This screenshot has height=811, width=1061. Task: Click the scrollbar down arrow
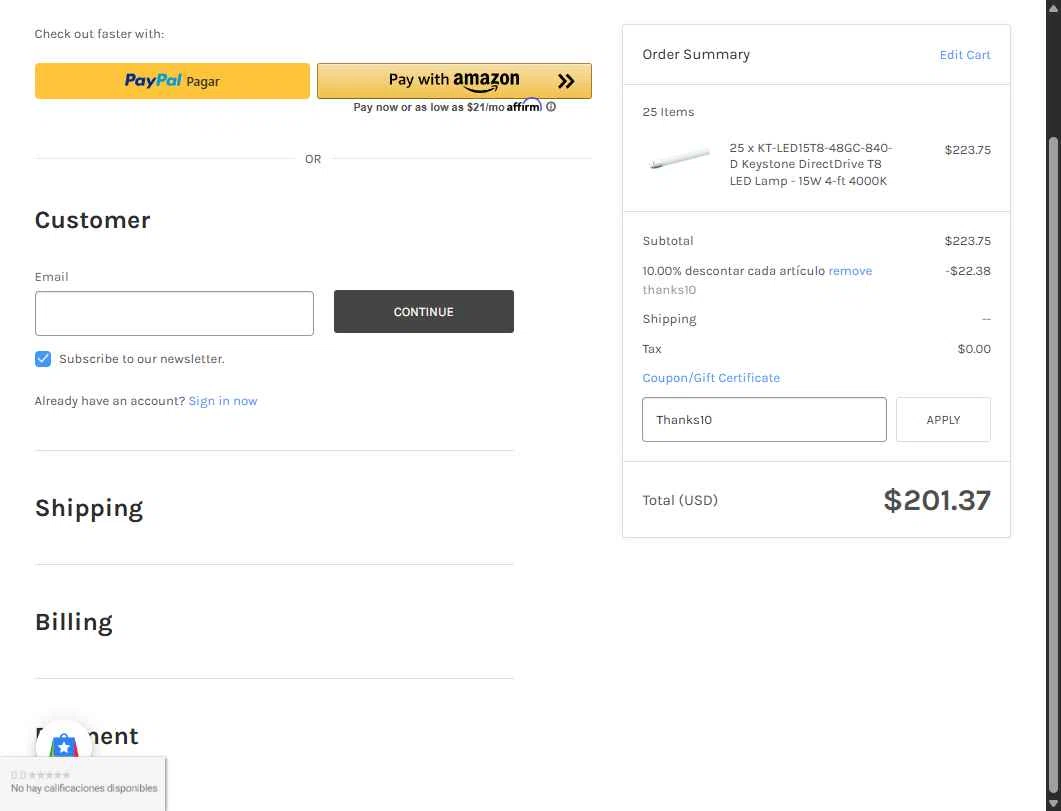point(1053,804)
